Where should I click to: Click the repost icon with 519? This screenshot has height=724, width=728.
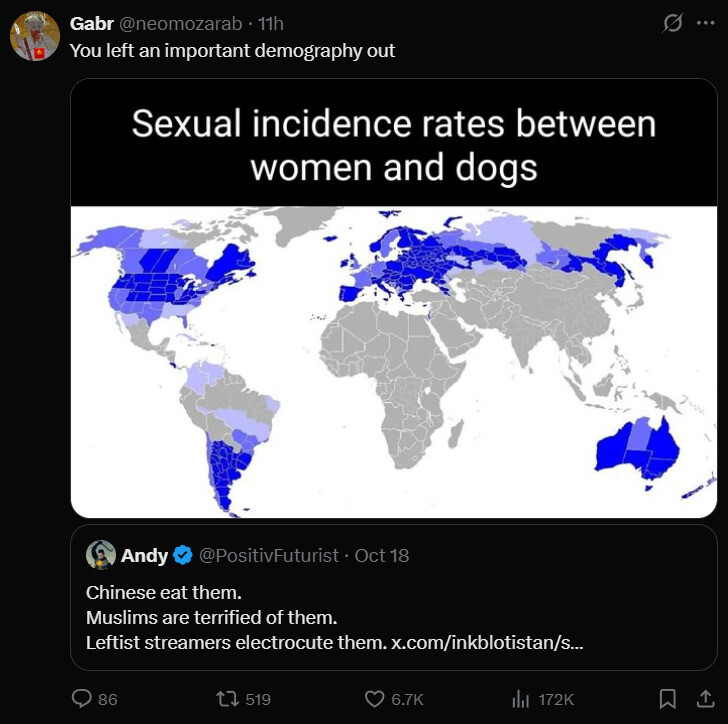coord(228,698)
